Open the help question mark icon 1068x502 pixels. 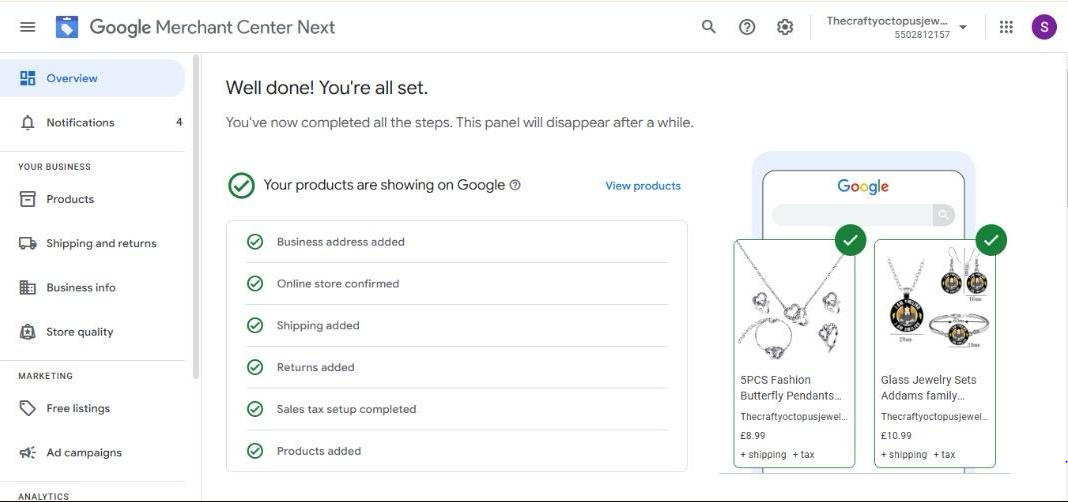coord(747,27)
